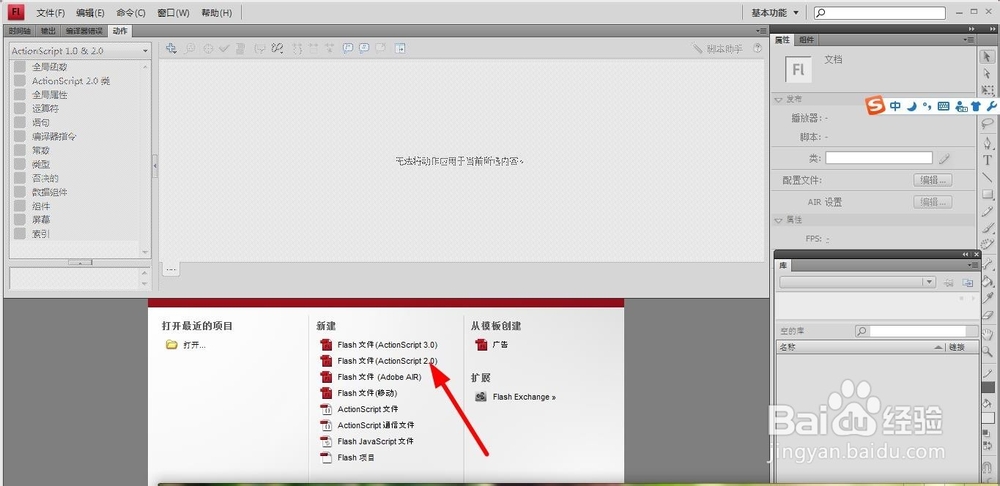Click the stroke color swatch in toolbox
The height and width of the screenshot is (486, 1000).
tap(988, 387)
